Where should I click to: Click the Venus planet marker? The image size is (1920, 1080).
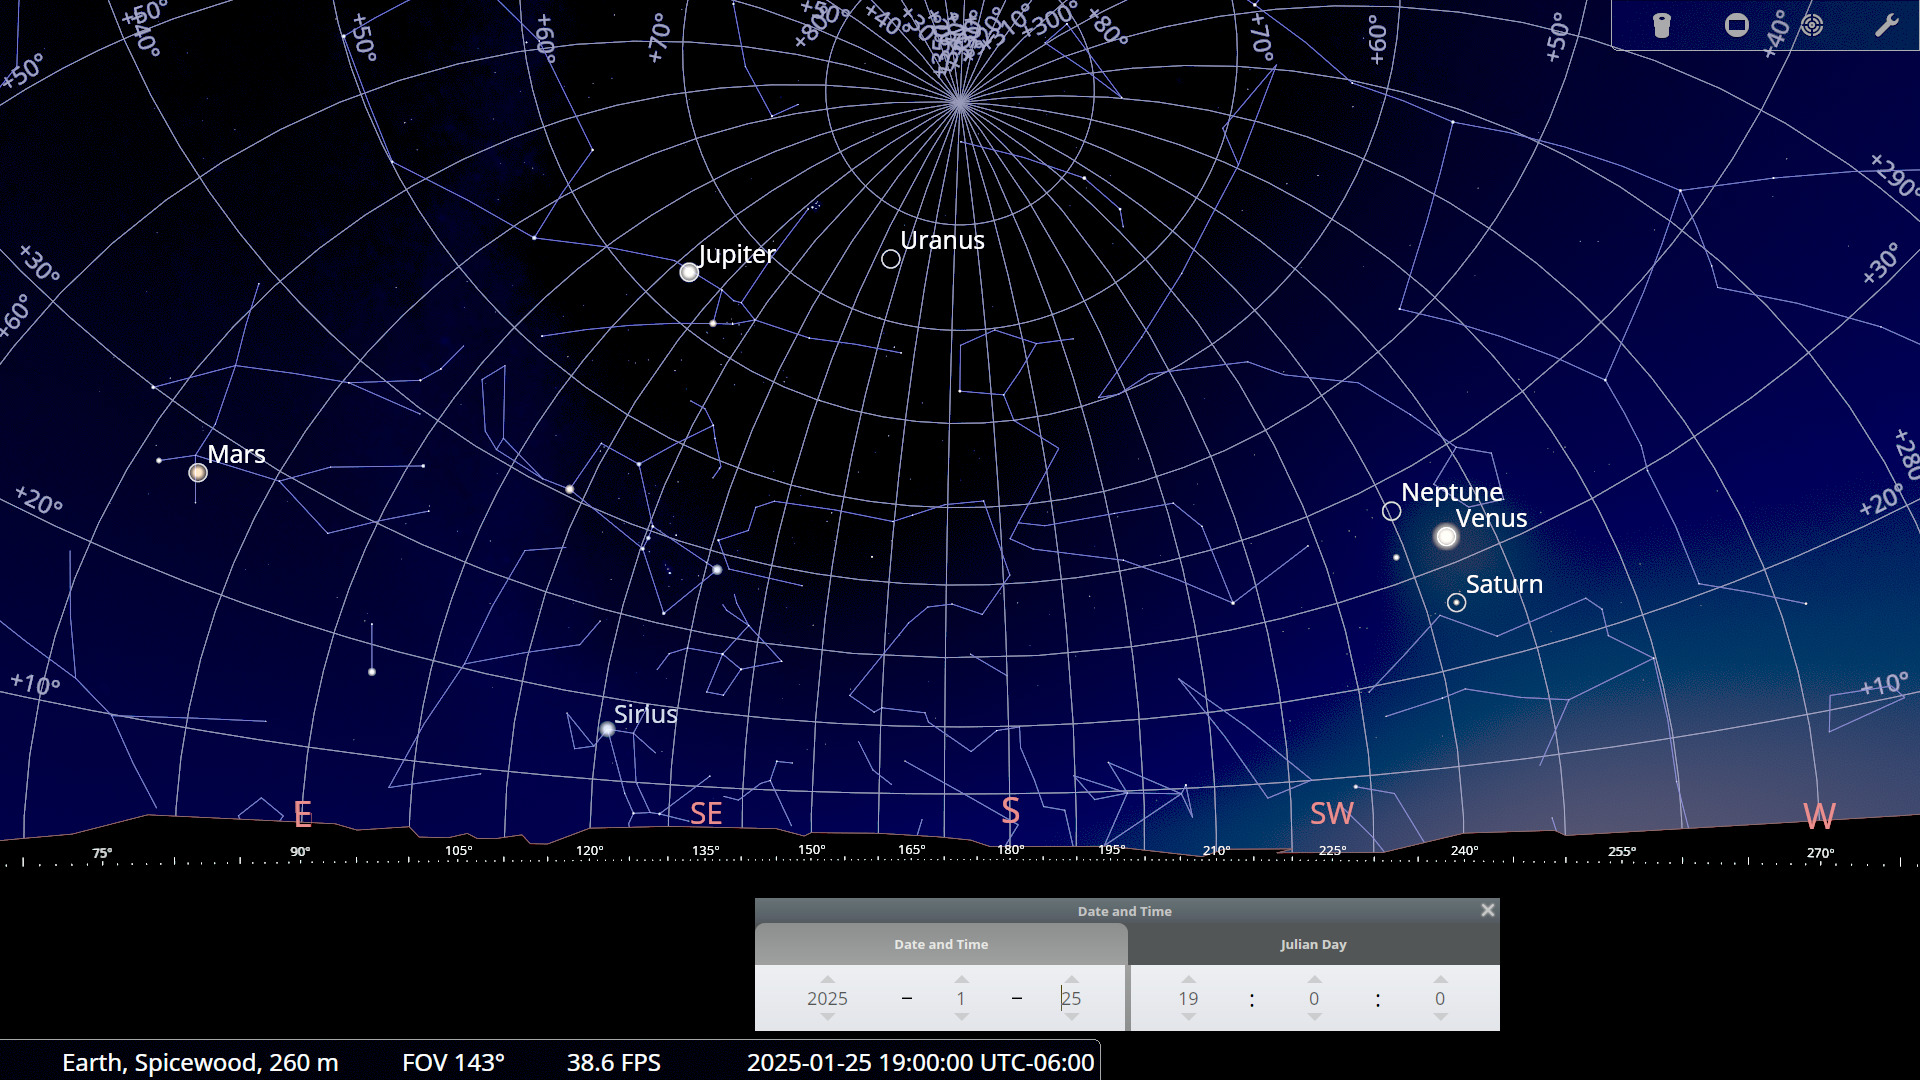1446,537
